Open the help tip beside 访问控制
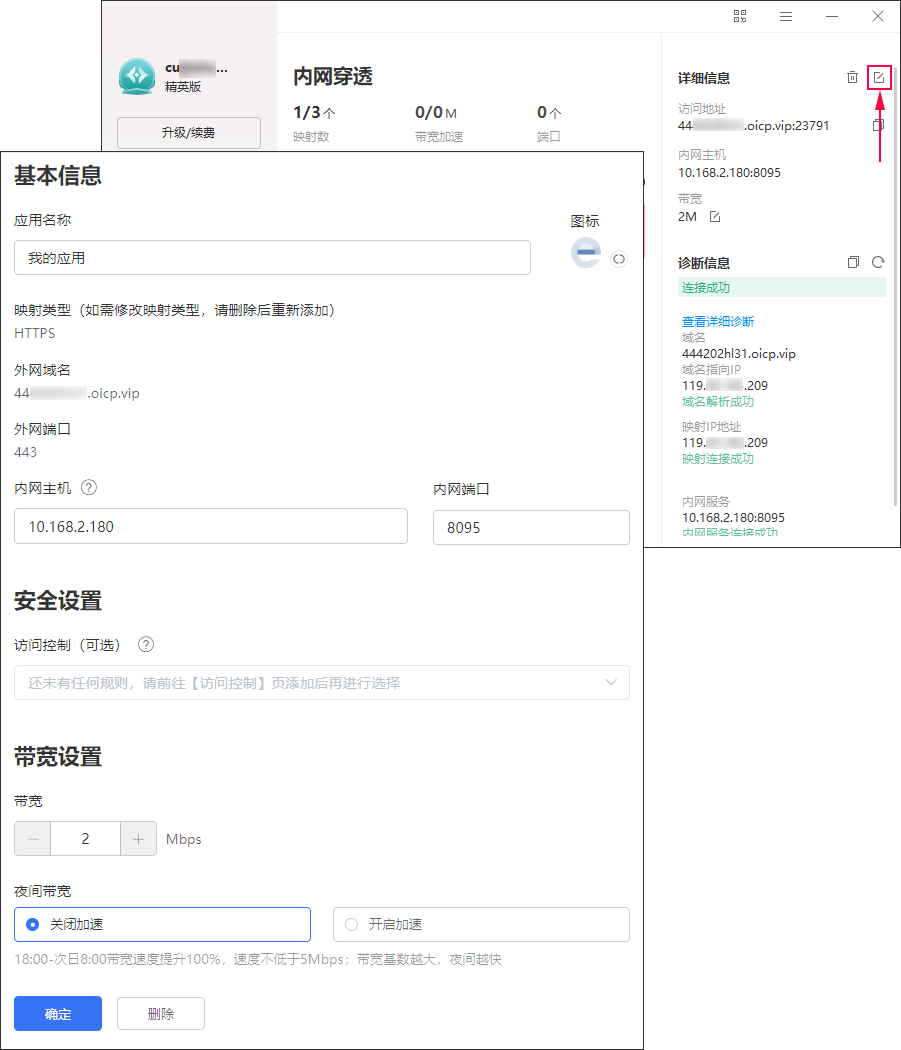The height and width of the screenshot is (1050, 901). 145,645
